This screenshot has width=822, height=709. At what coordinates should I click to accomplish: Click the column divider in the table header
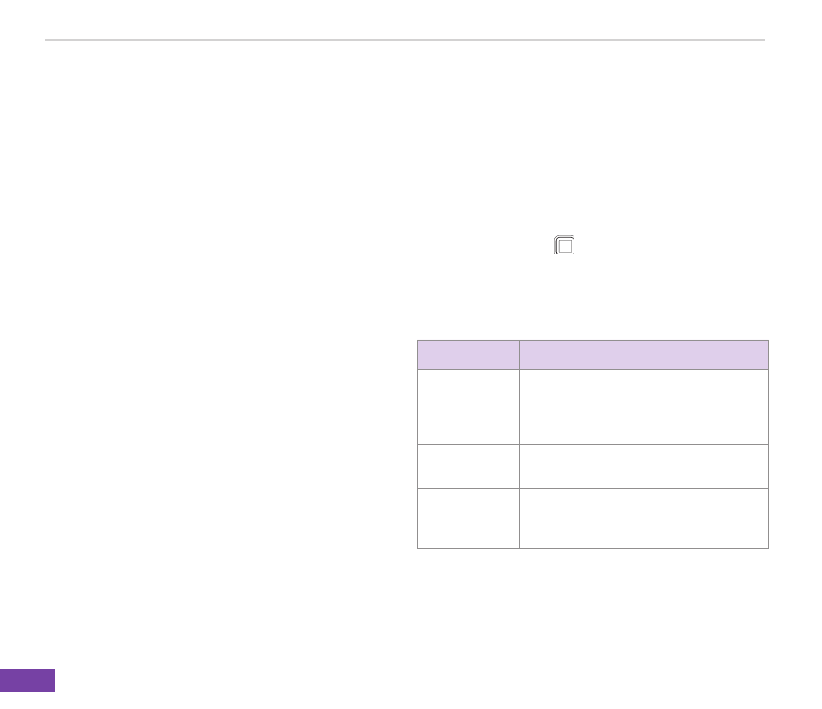(x=519, y=355)
